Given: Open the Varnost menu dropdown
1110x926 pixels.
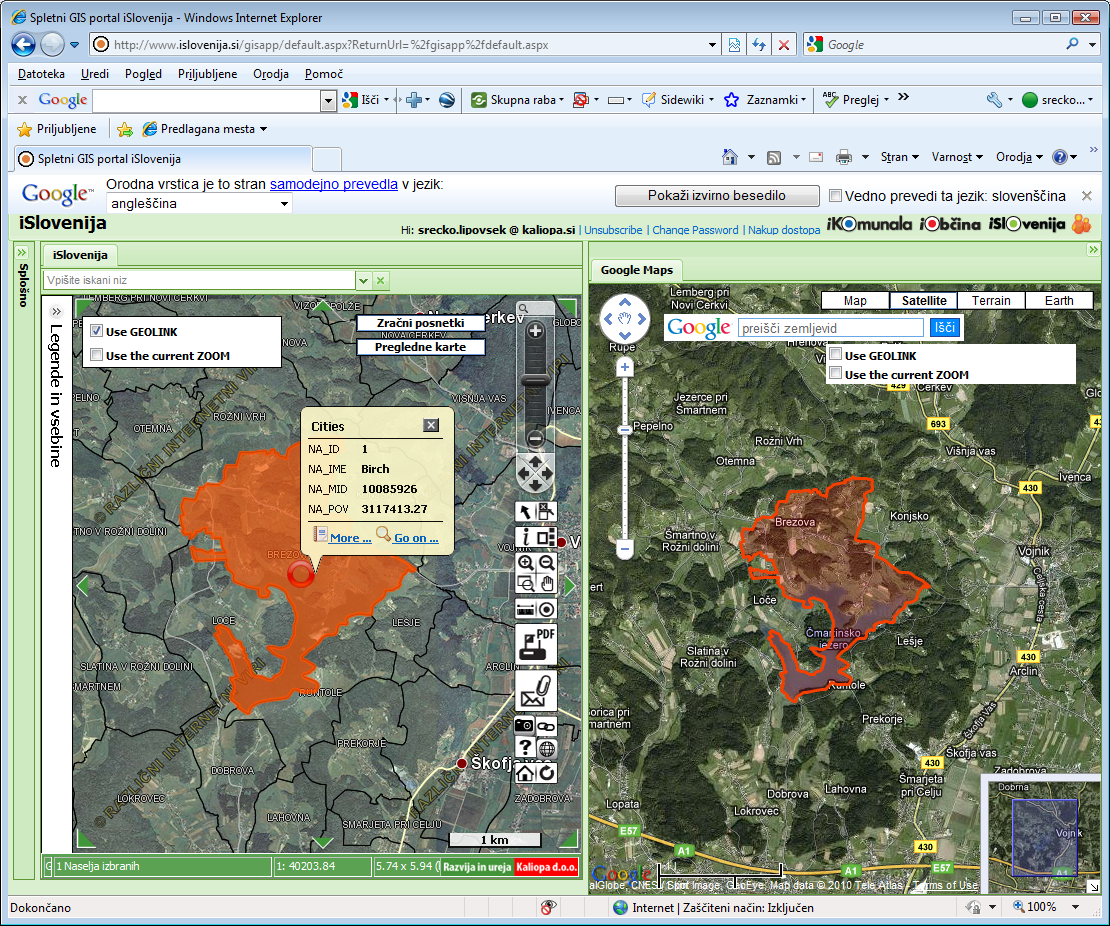Looking at the screenshot, I should pyautogui.click(x=957, y=156).
